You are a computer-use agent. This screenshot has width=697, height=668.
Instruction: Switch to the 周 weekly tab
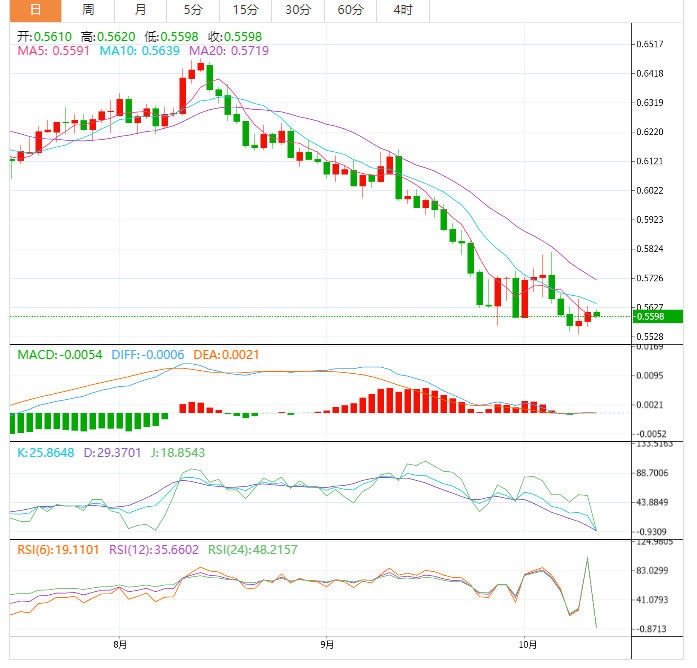pyautogui.click(x=88, y=10)
